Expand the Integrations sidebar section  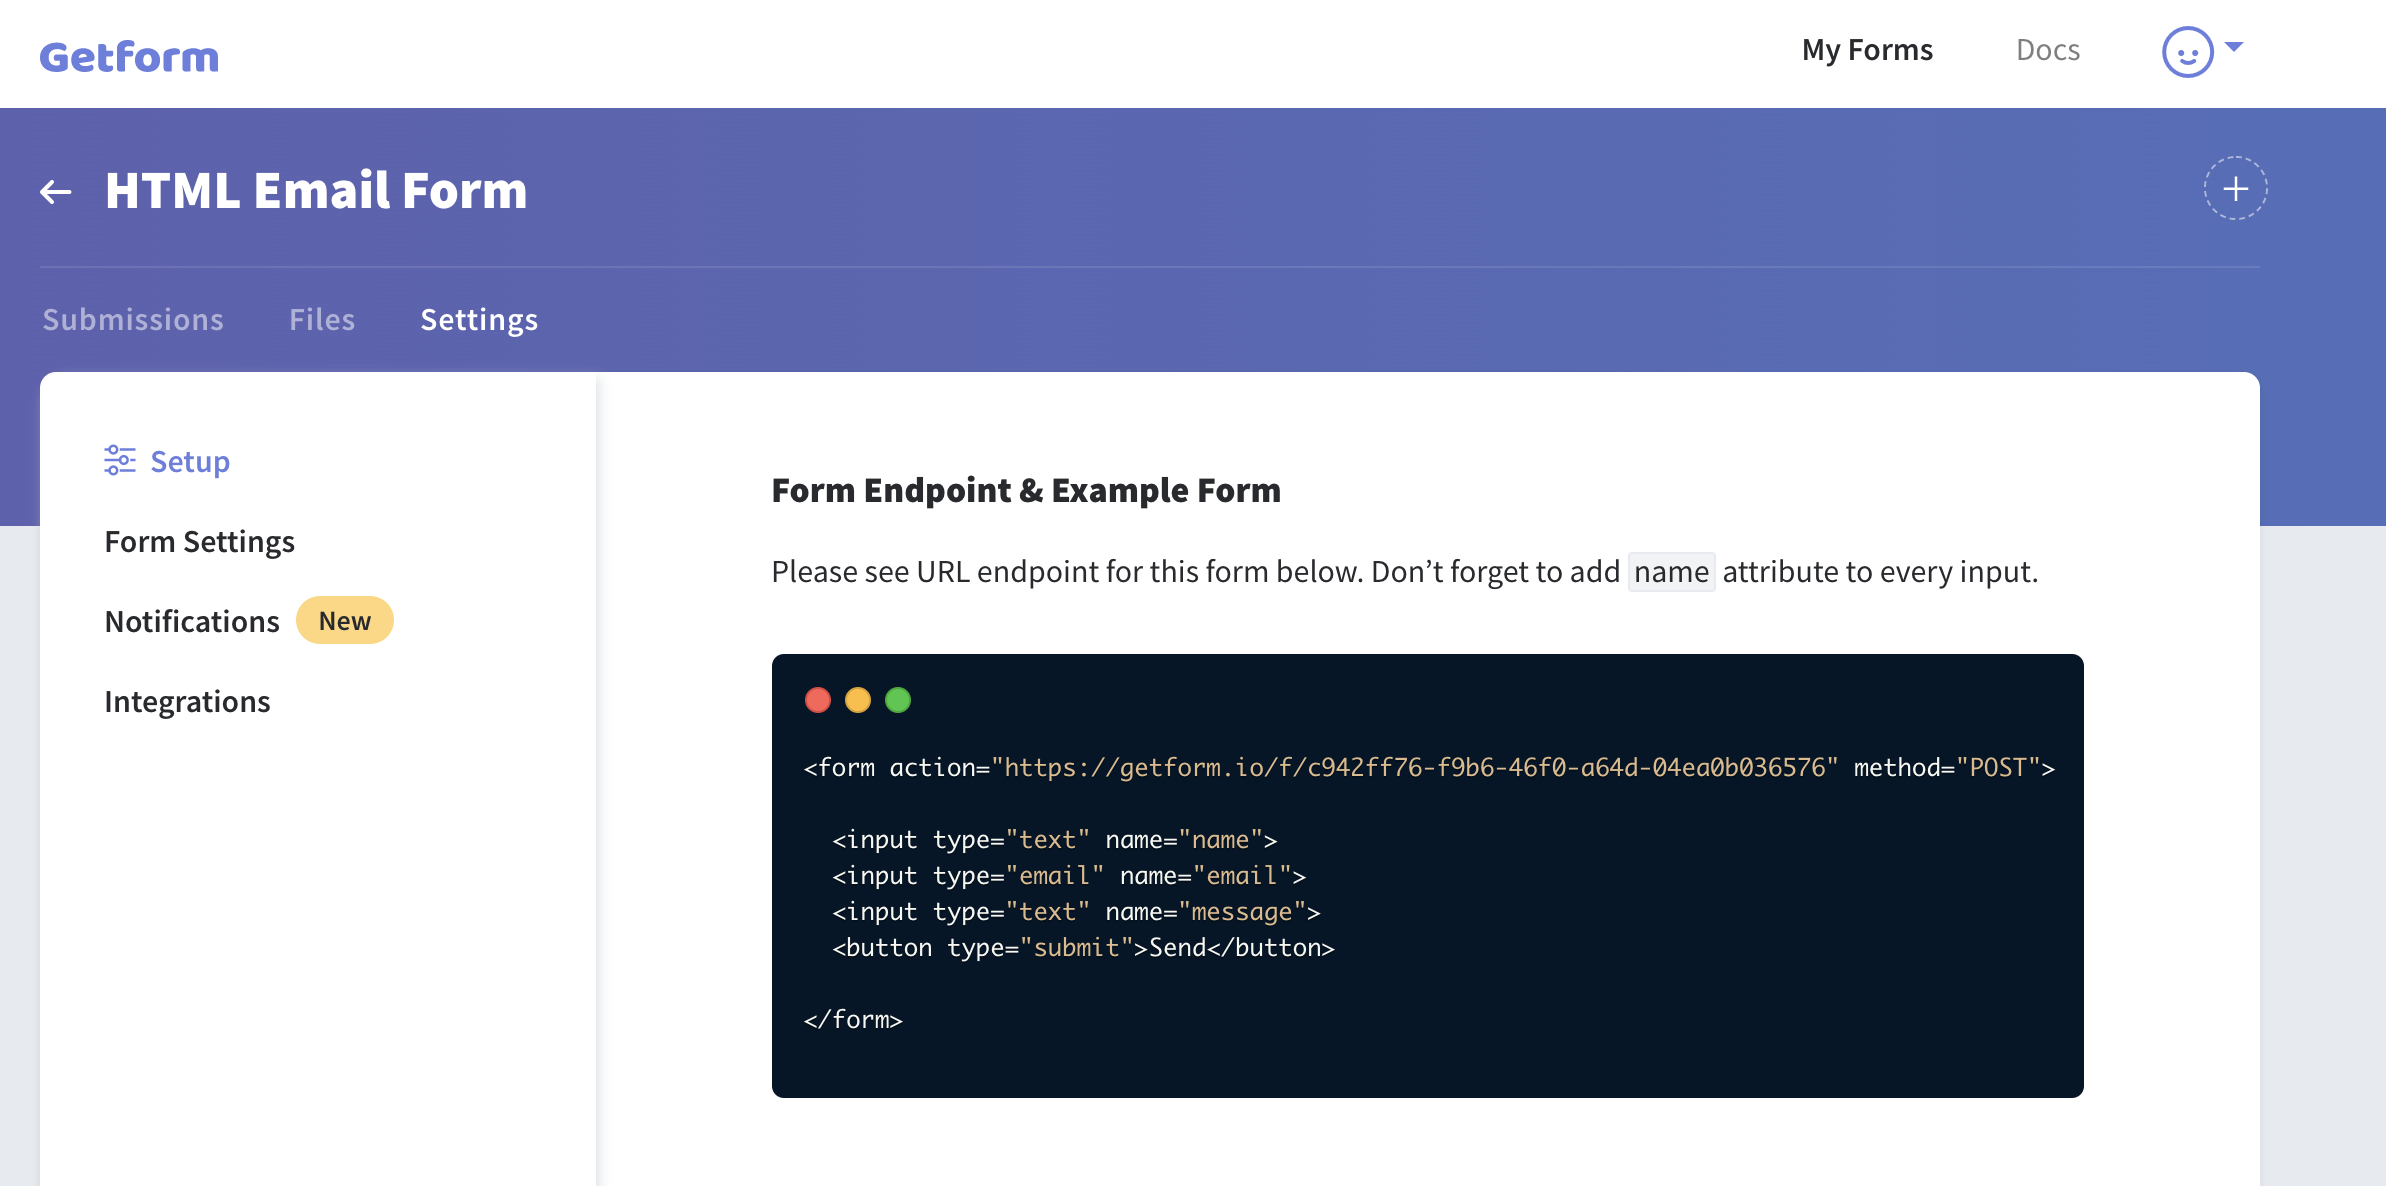(x=186, y=700)
